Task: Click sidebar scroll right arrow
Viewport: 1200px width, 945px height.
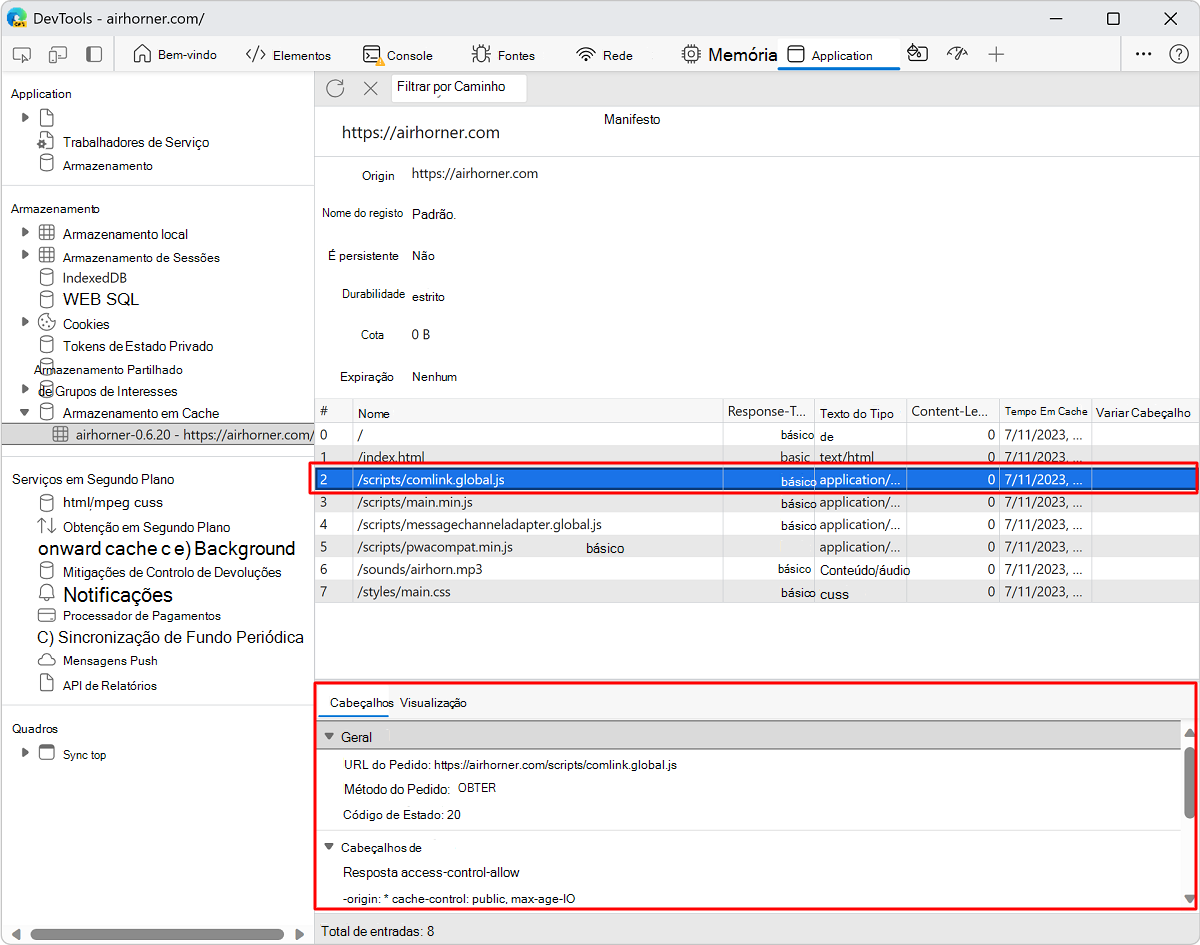Action: 301,934
